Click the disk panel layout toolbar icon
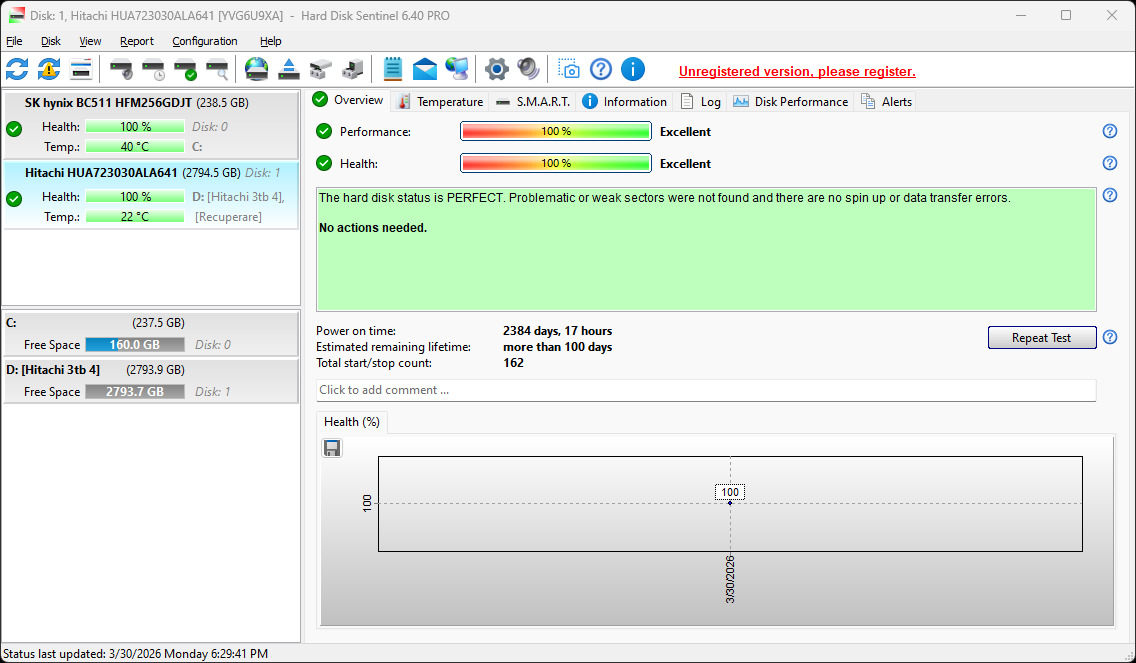Screen dimensions: 1136x663 [x=81, y=70]
